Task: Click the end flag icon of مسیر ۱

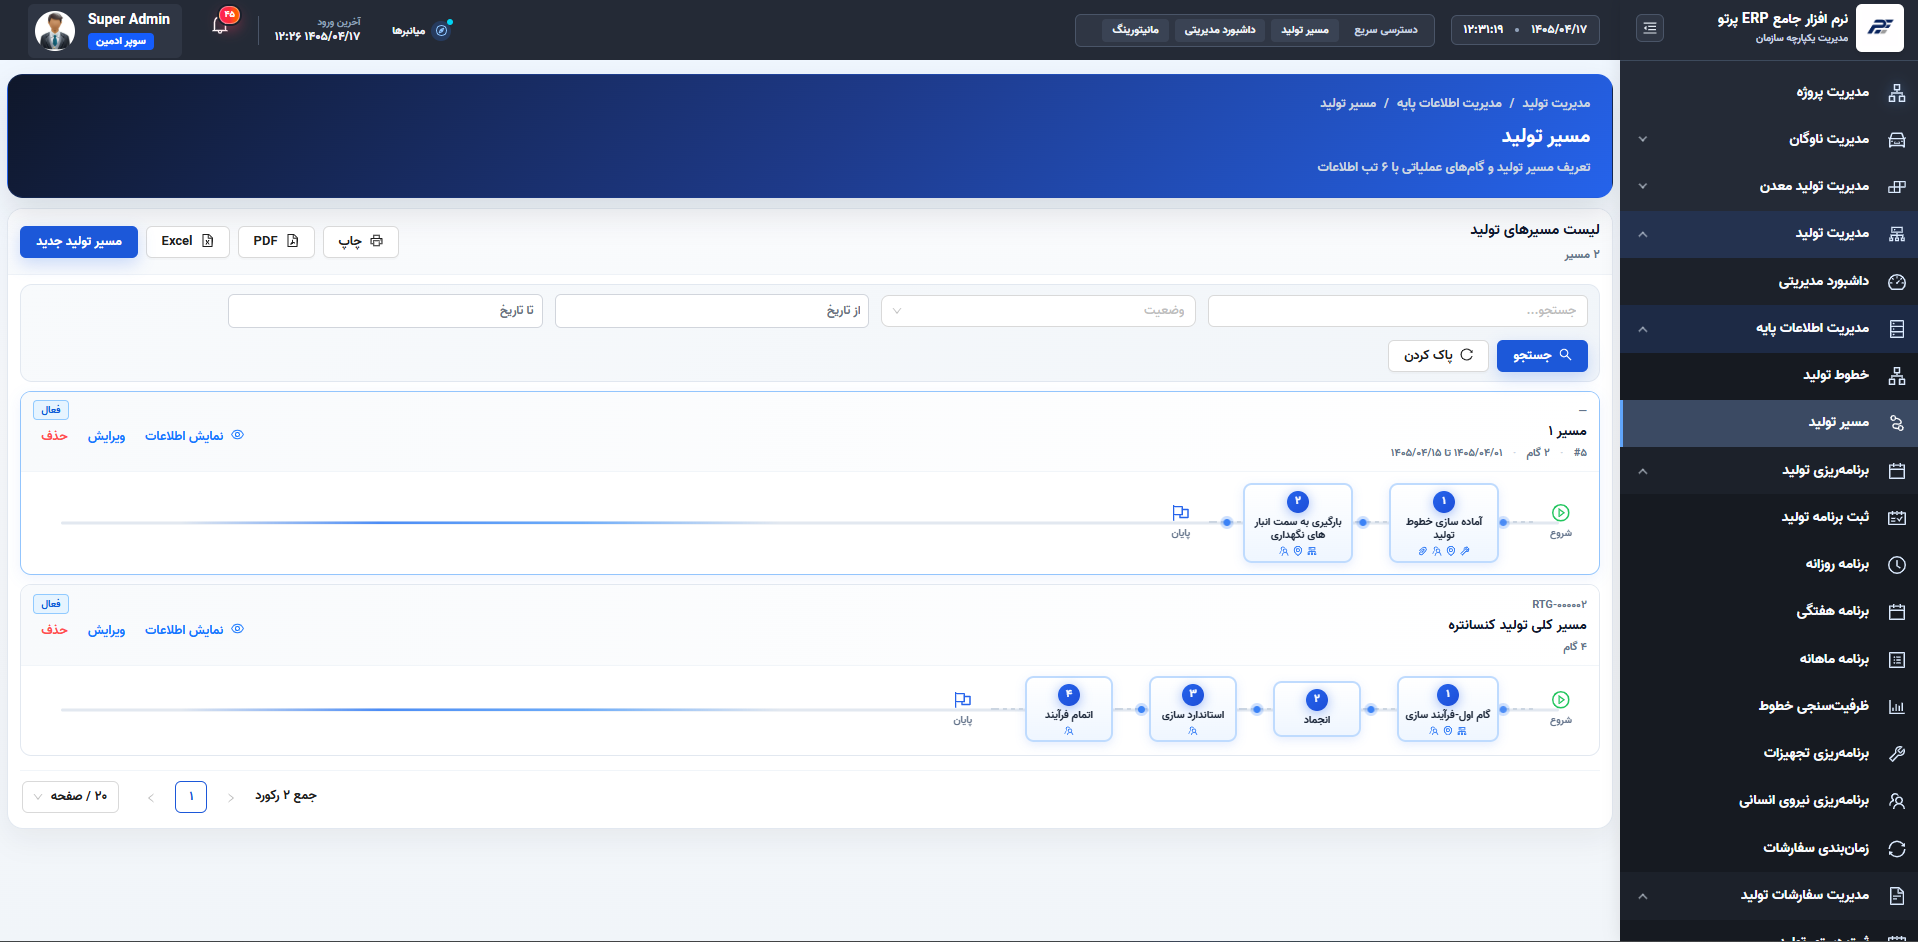Action: pos(1181,513)
